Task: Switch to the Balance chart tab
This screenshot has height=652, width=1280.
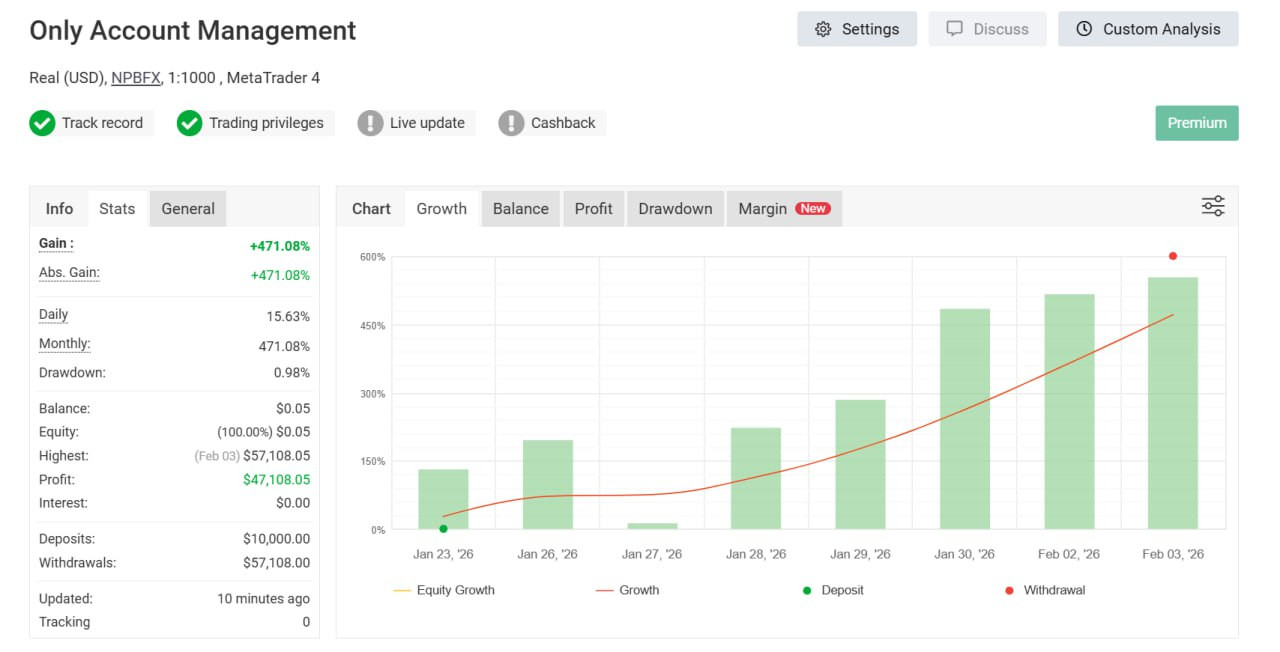Action: coord(520,209)
